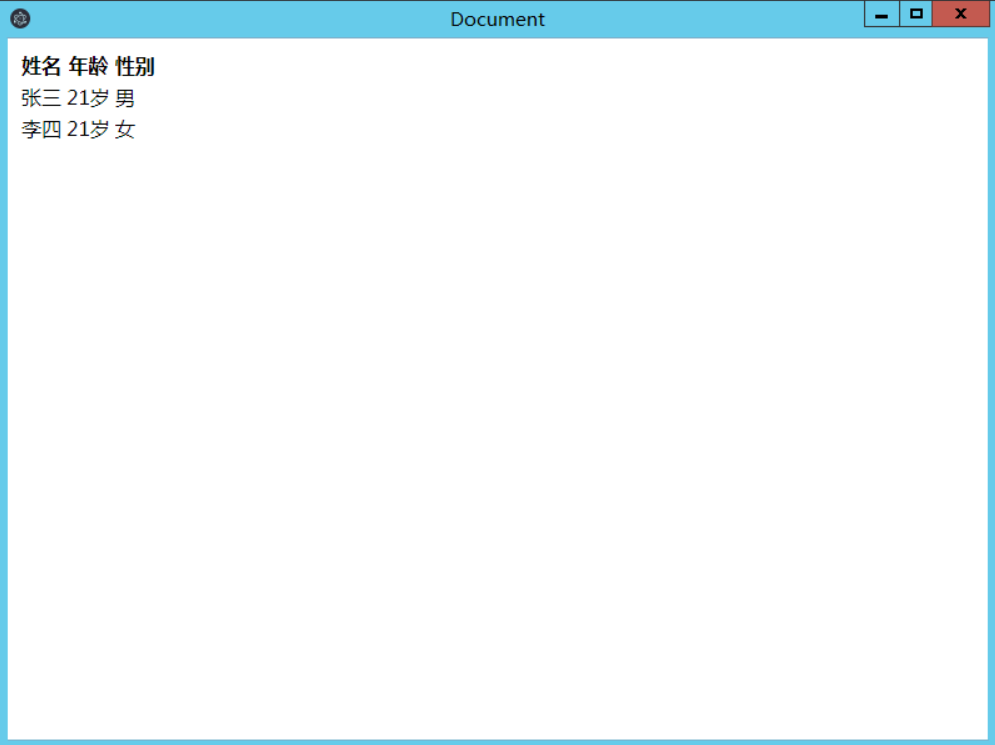Screen dimensions: 995x745
Task: Click the gender cell 男
Action: (x=125, y=98)
